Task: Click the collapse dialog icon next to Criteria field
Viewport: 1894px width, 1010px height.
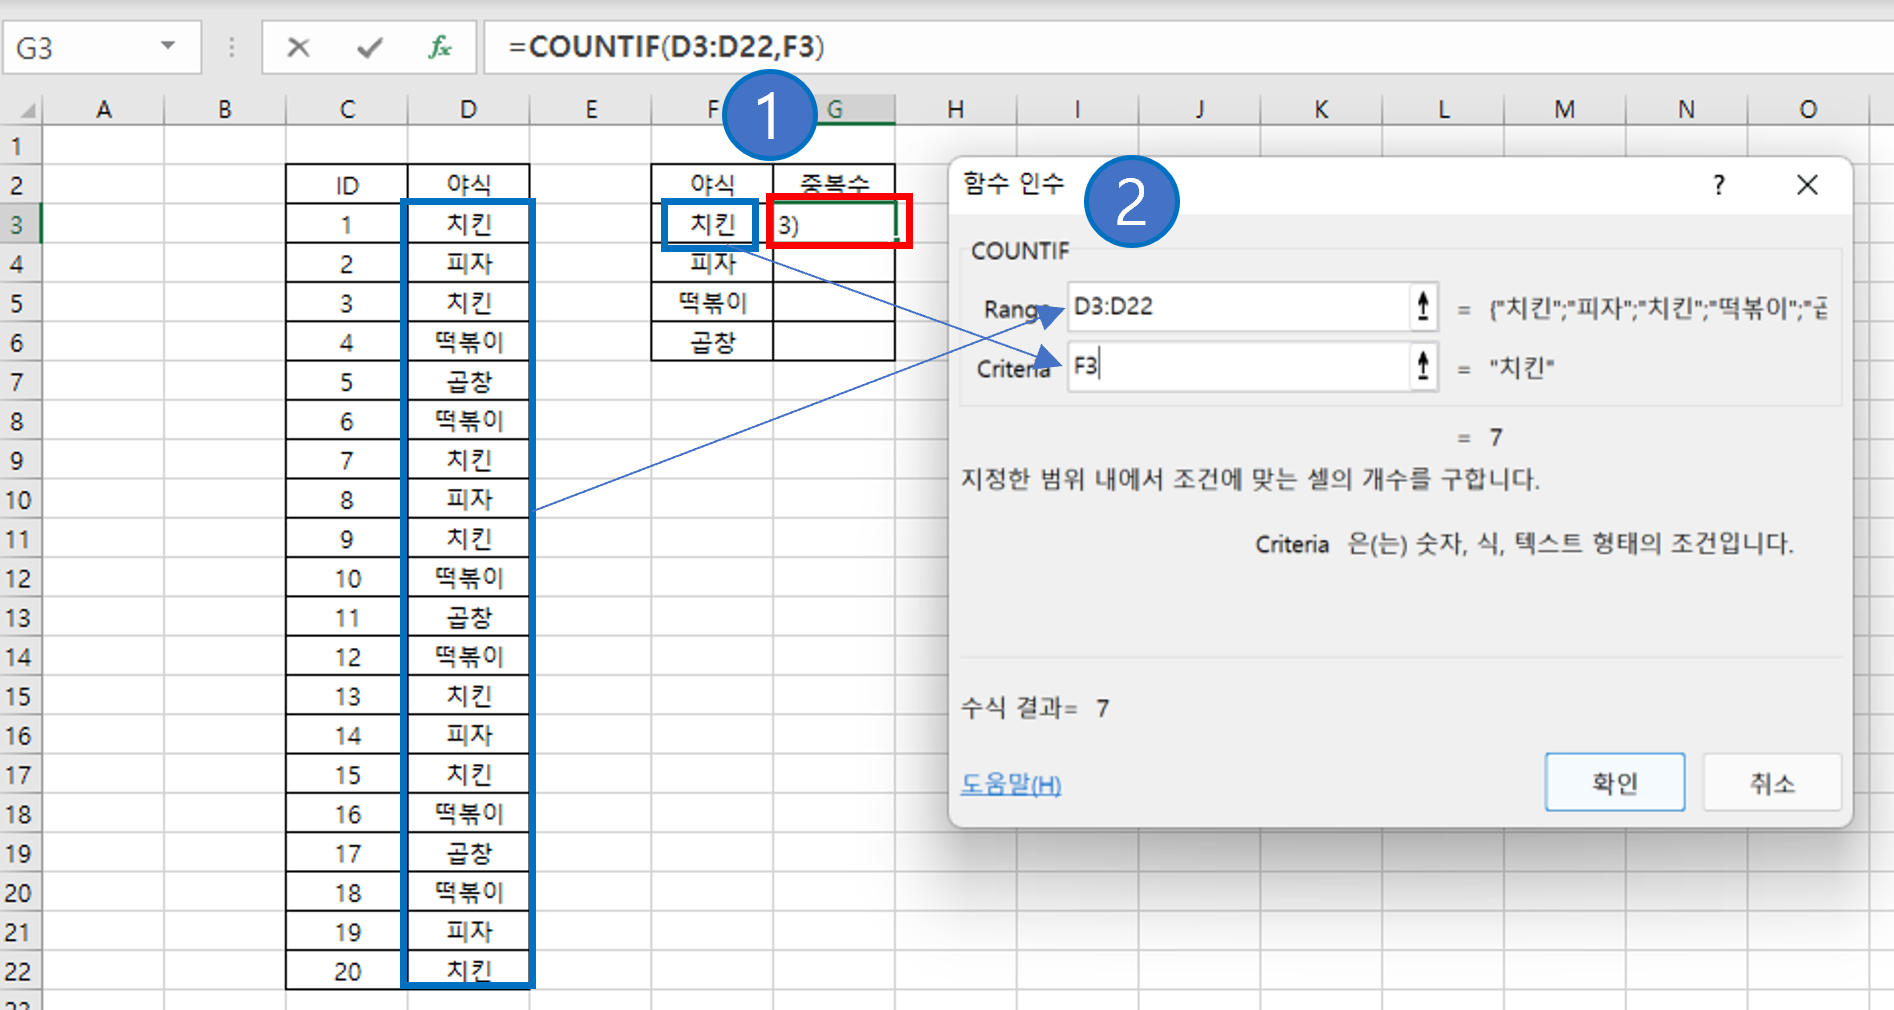Action: (x=1423, y=366)
